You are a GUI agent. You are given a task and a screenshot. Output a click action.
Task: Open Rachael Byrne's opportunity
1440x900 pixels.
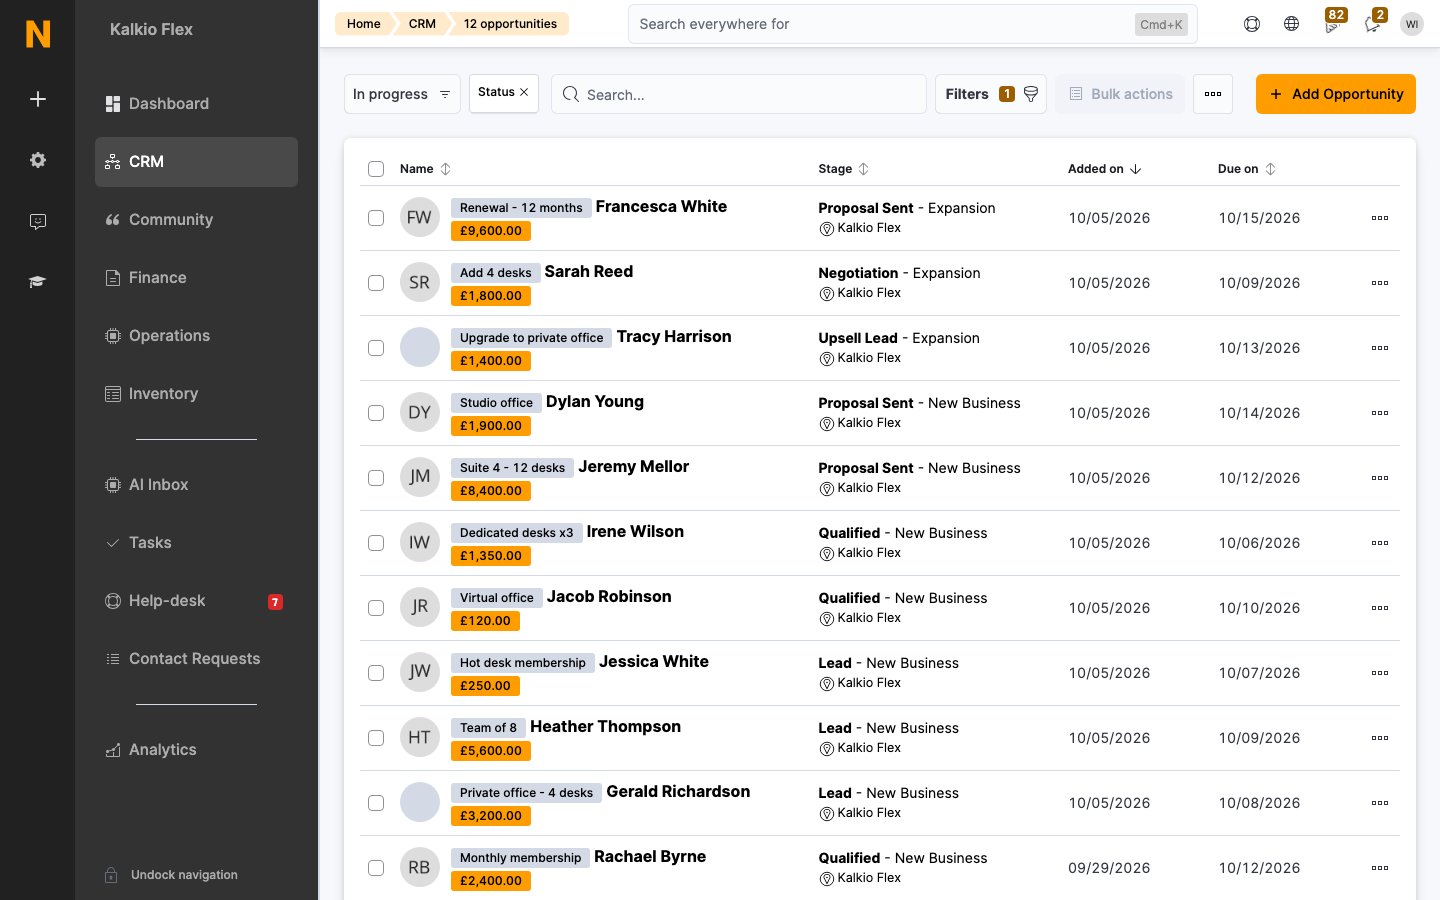coord(650,857)
